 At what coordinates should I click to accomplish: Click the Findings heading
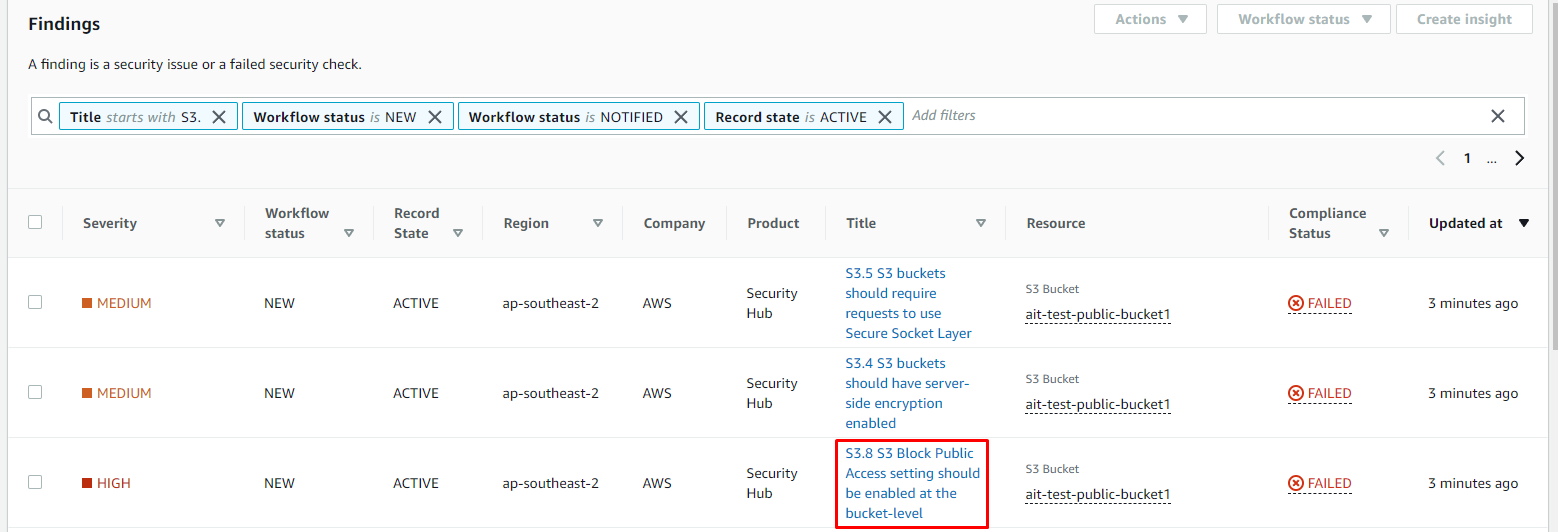pyautogui.click(x=64, y=24)
